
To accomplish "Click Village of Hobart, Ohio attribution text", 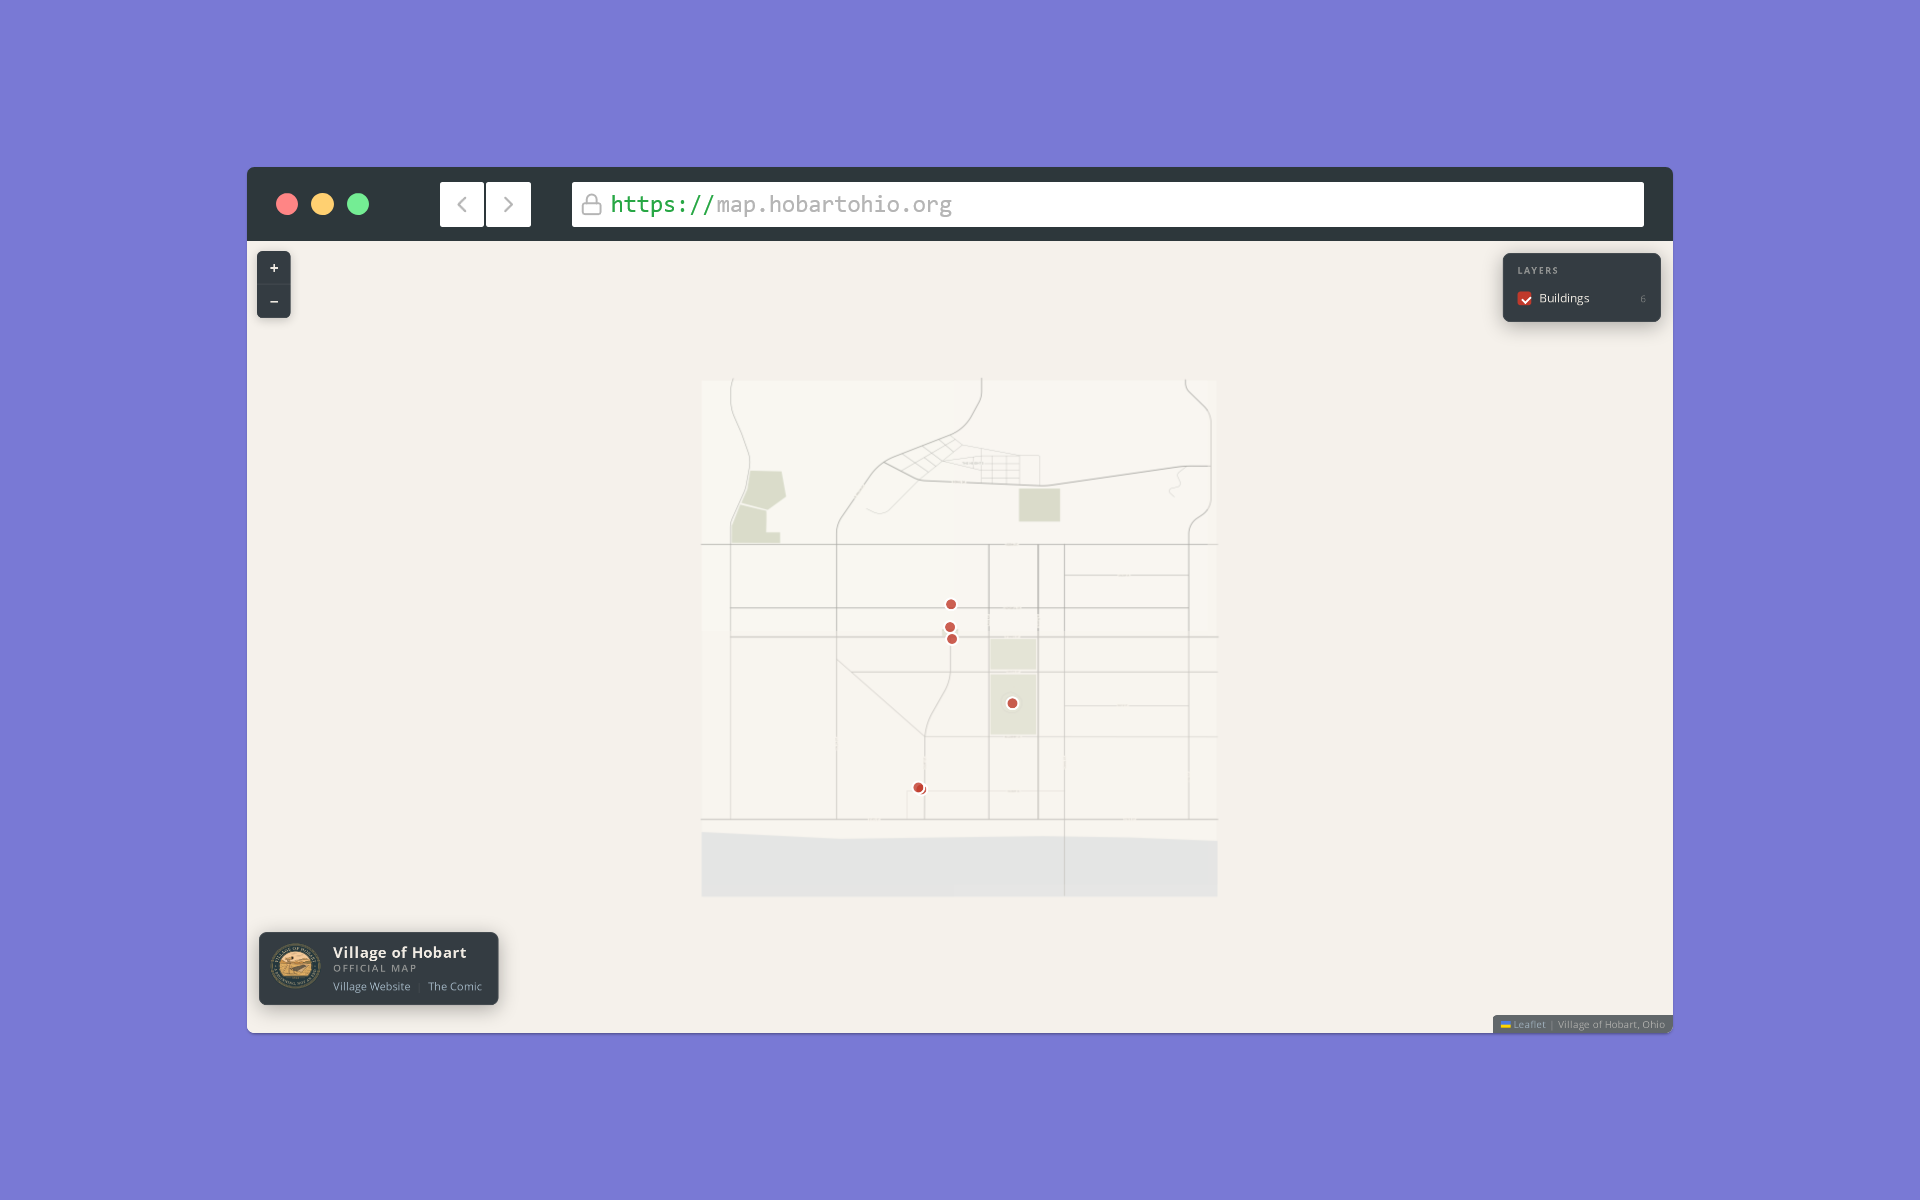I will click(1611, 1024).
